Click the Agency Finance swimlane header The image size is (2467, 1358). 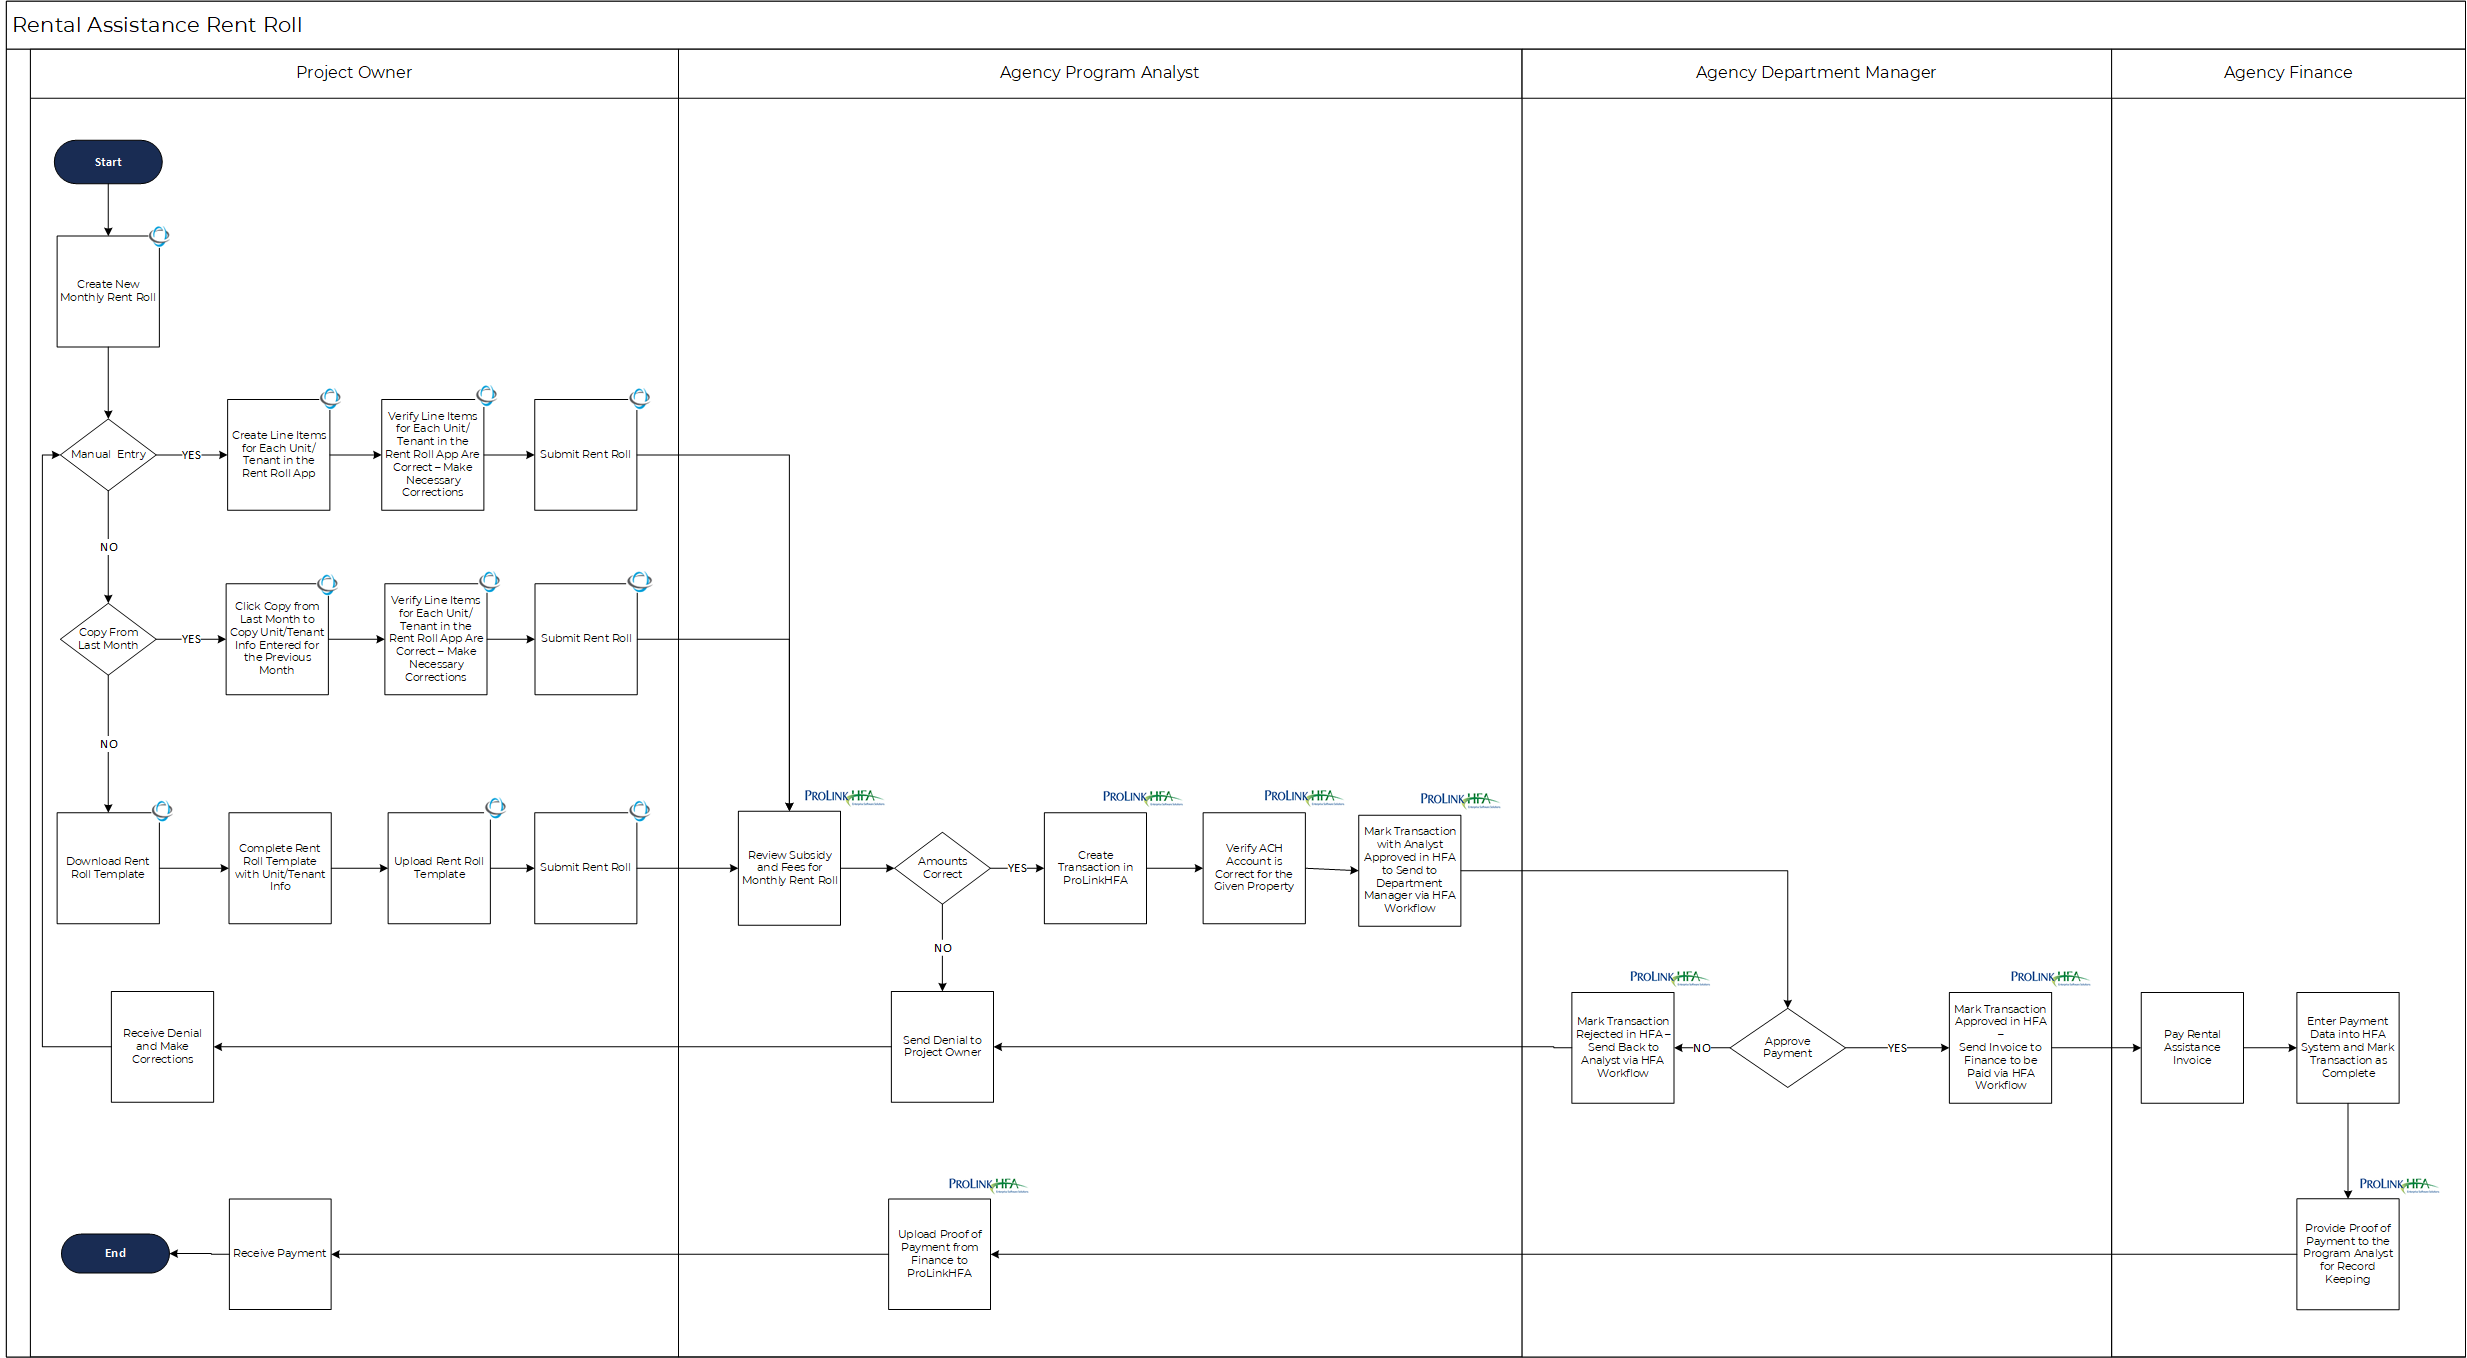[2287, 73]
